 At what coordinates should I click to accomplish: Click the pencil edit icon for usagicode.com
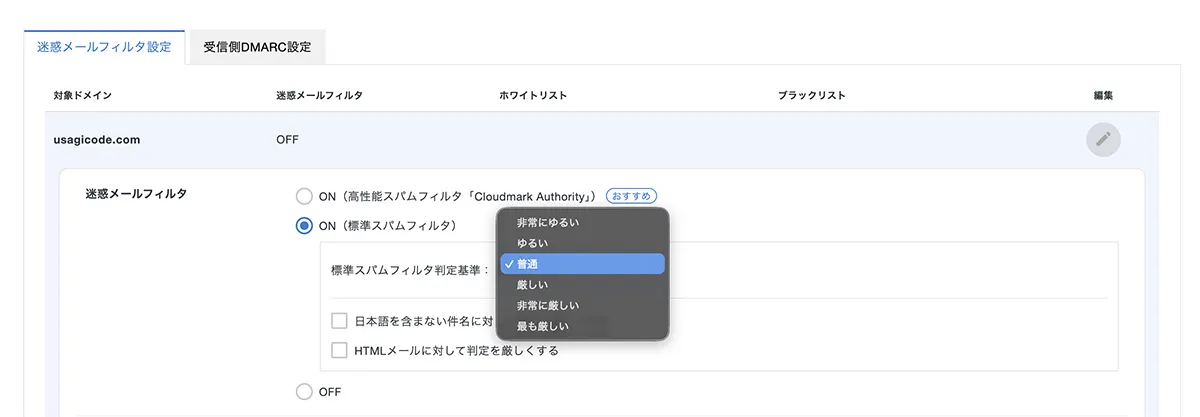coord(1103,140)
